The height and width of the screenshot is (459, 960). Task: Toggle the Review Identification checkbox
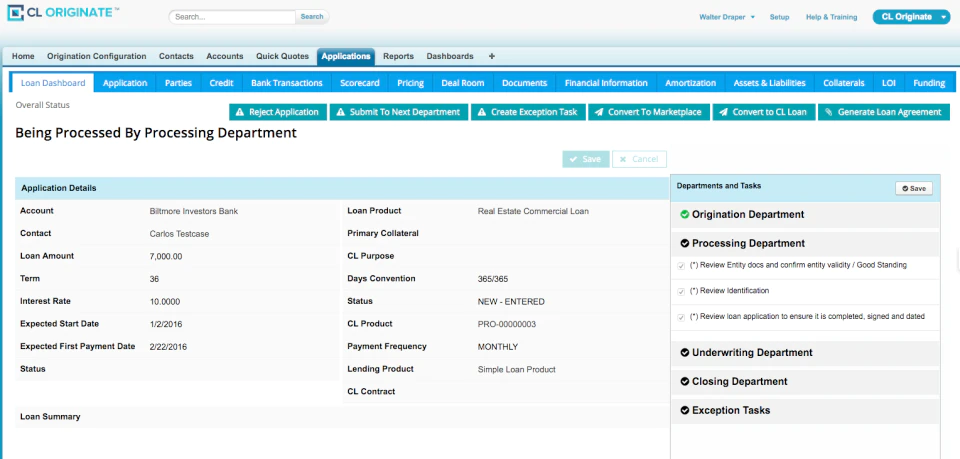click(681, 292)
